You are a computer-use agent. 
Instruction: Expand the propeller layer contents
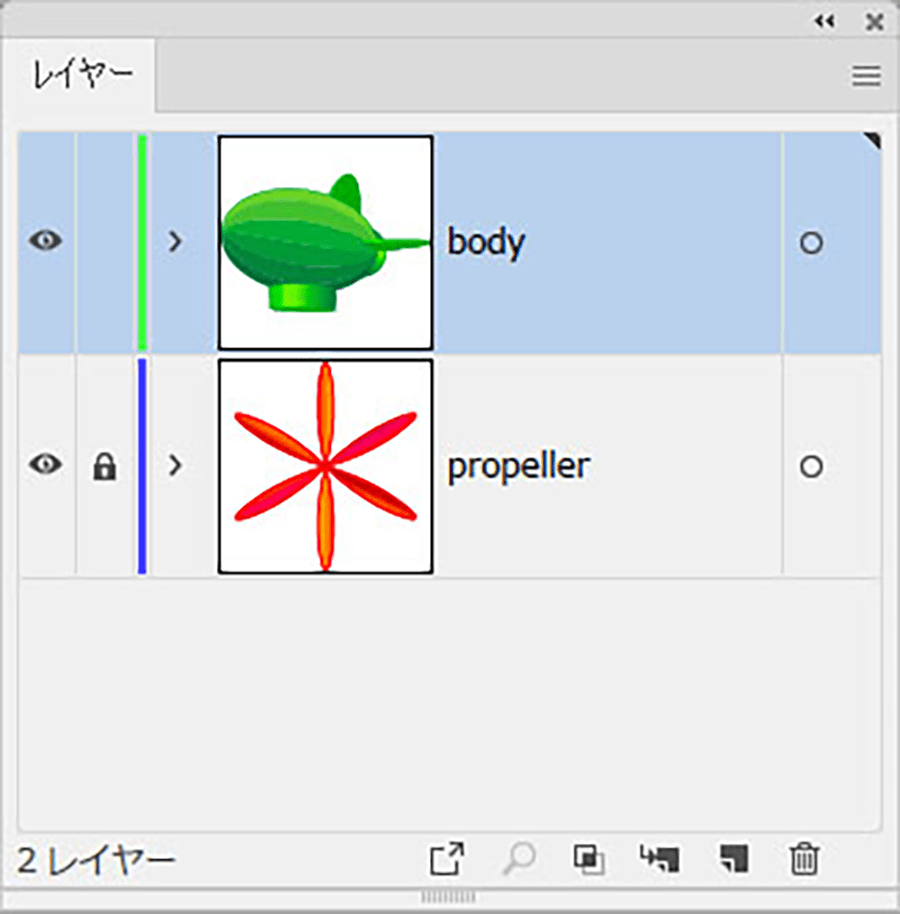tap(175, 465)
